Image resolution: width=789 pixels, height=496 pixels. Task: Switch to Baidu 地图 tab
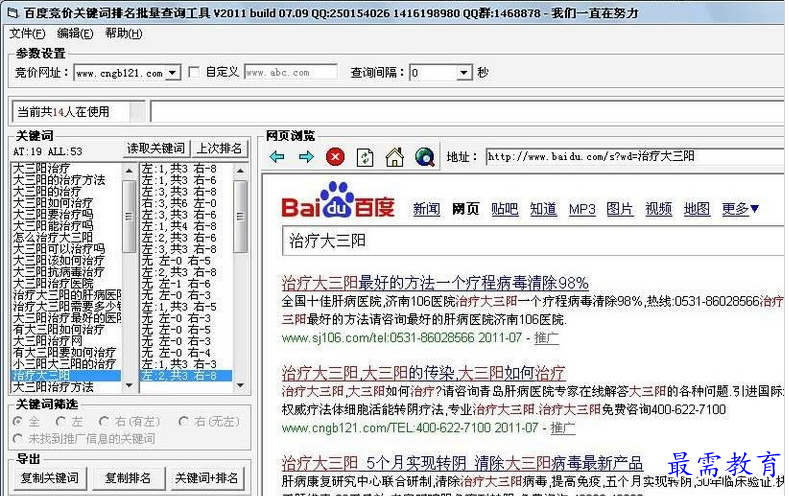[697, 209]
